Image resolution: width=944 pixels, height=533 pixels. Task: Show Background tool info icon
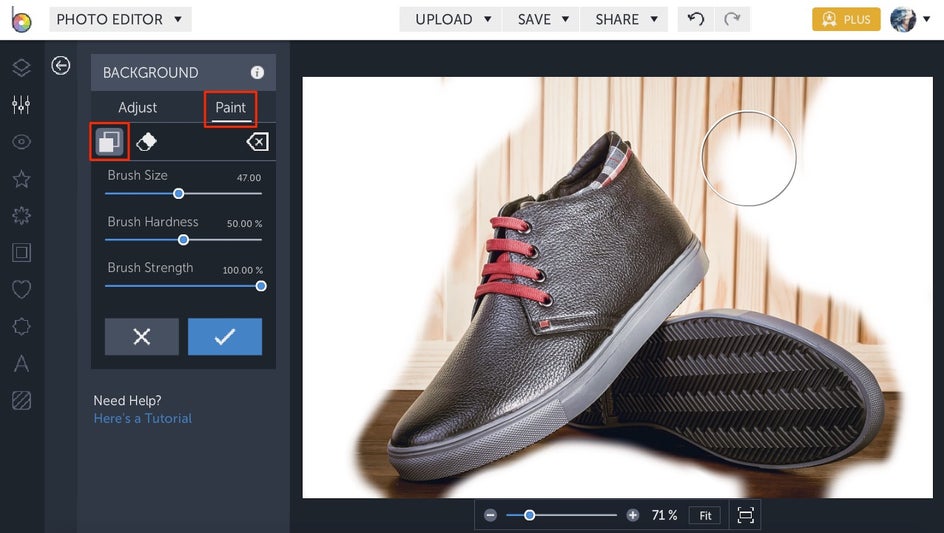pos(257,73)
